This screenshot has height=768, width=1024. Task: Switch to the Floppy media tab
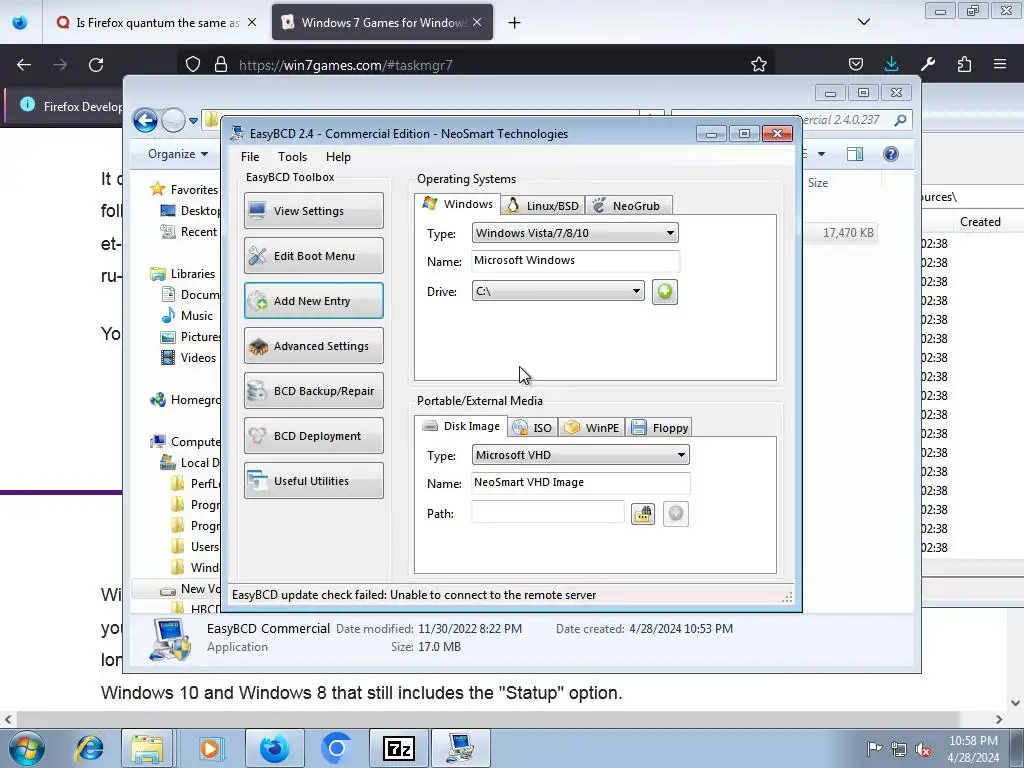(x=659, y=428)
